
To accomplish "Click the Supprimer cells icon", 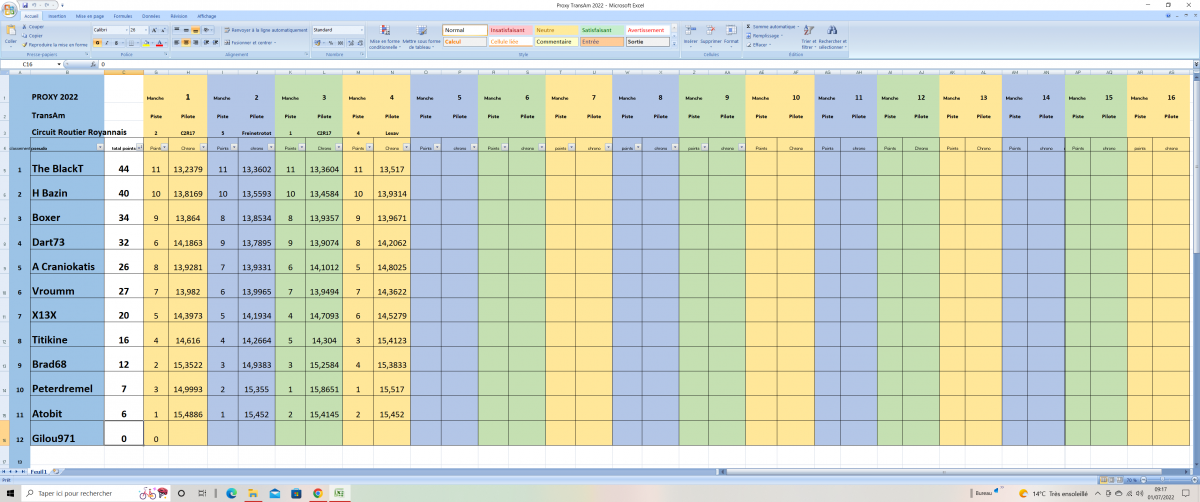I will coord(711,36).
